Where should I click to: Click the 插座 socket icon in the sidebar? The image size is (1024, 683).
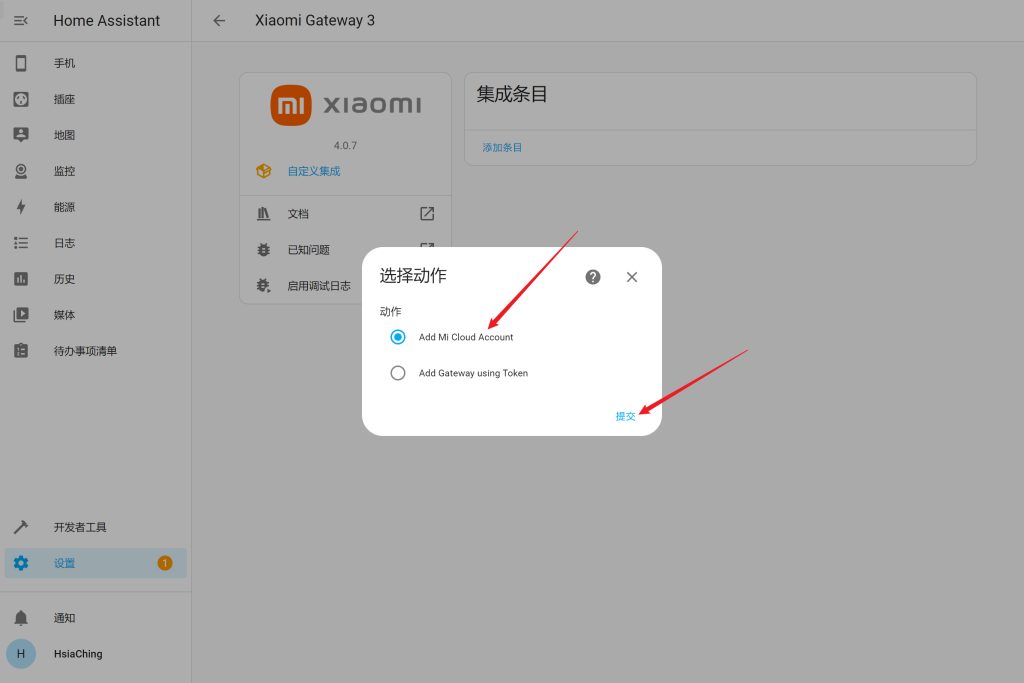click(x=21, y=99)
